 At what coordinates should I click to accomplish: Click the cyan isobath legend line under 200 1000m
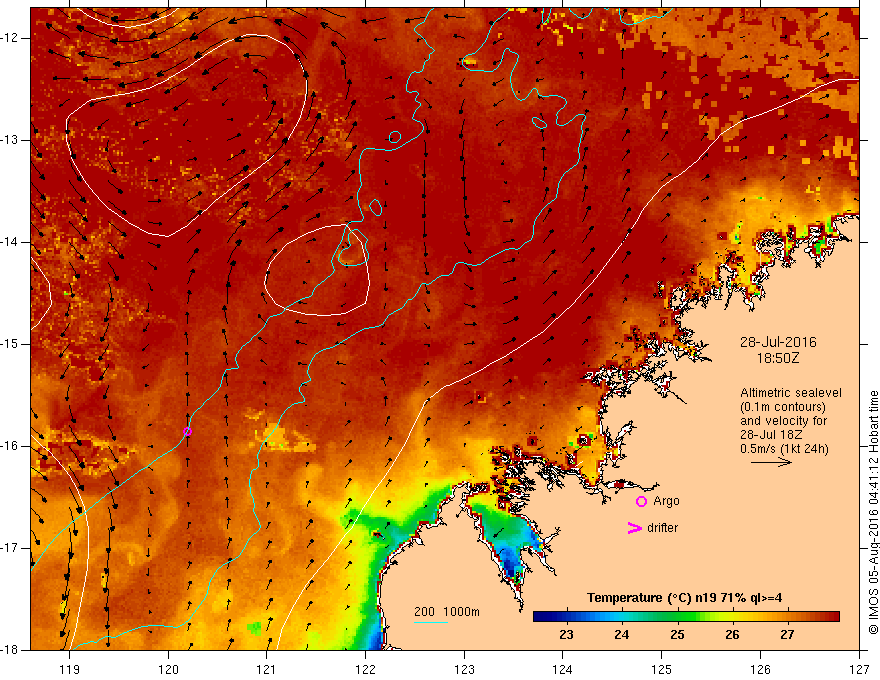(430, 622)
